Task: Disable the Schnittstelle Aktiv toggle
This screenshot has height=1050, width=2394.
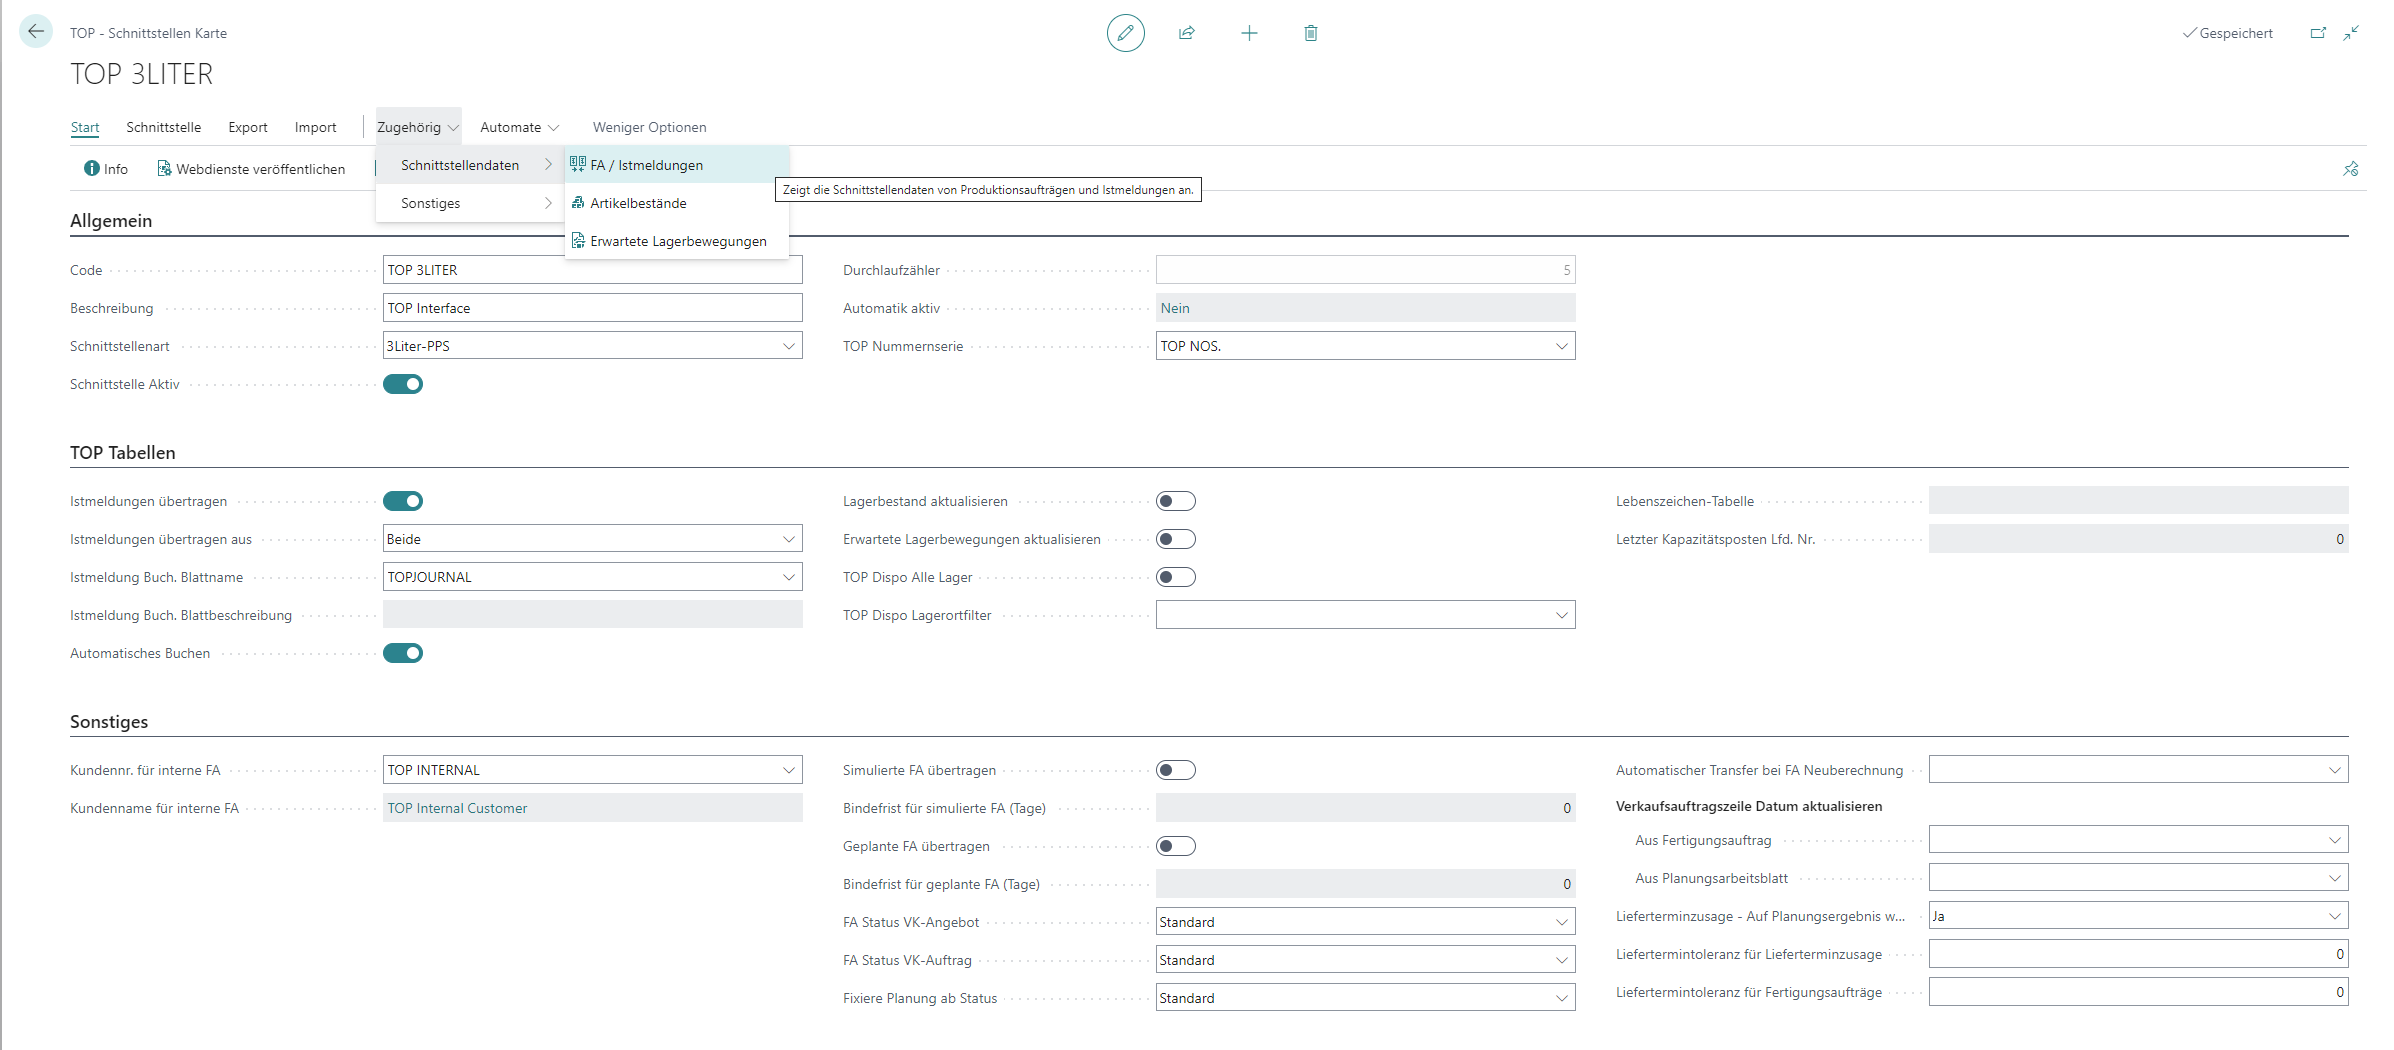Action: click(403, 384)
